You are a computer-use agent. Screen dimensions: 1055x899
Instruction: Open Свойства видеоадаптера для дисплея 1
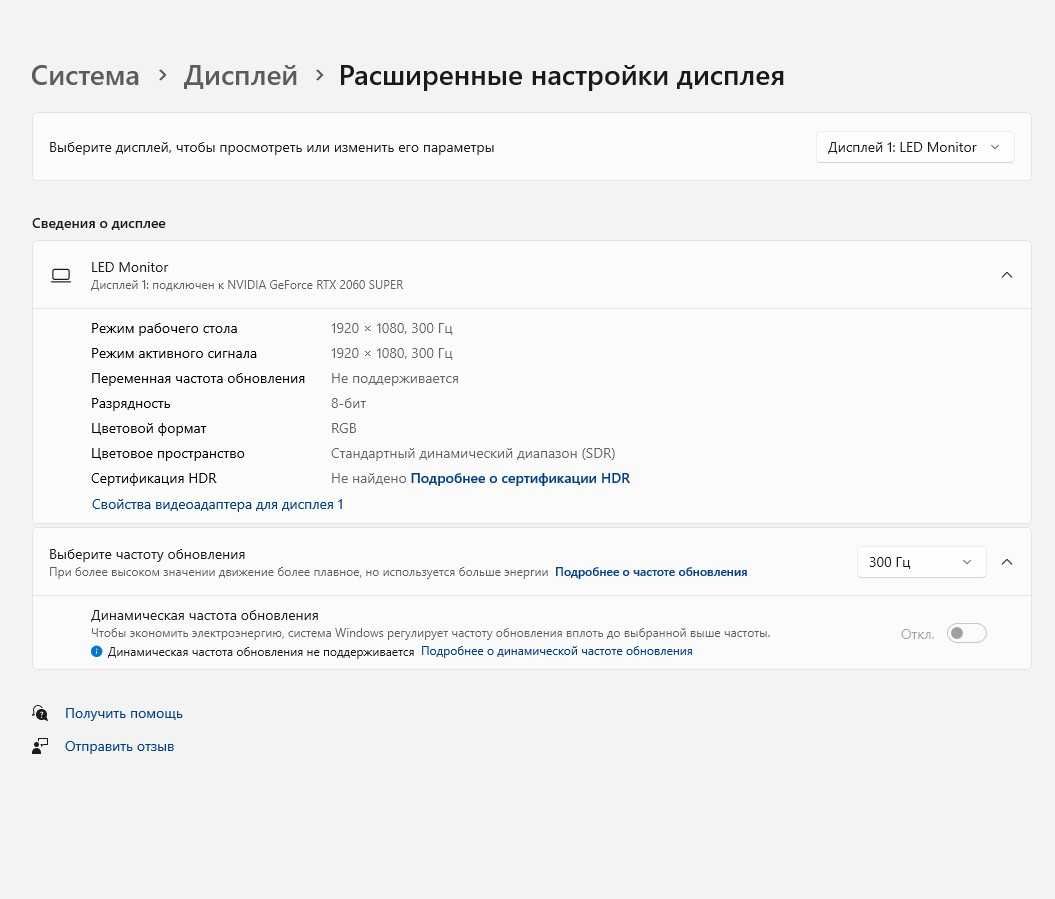click(x=217, y=504)
